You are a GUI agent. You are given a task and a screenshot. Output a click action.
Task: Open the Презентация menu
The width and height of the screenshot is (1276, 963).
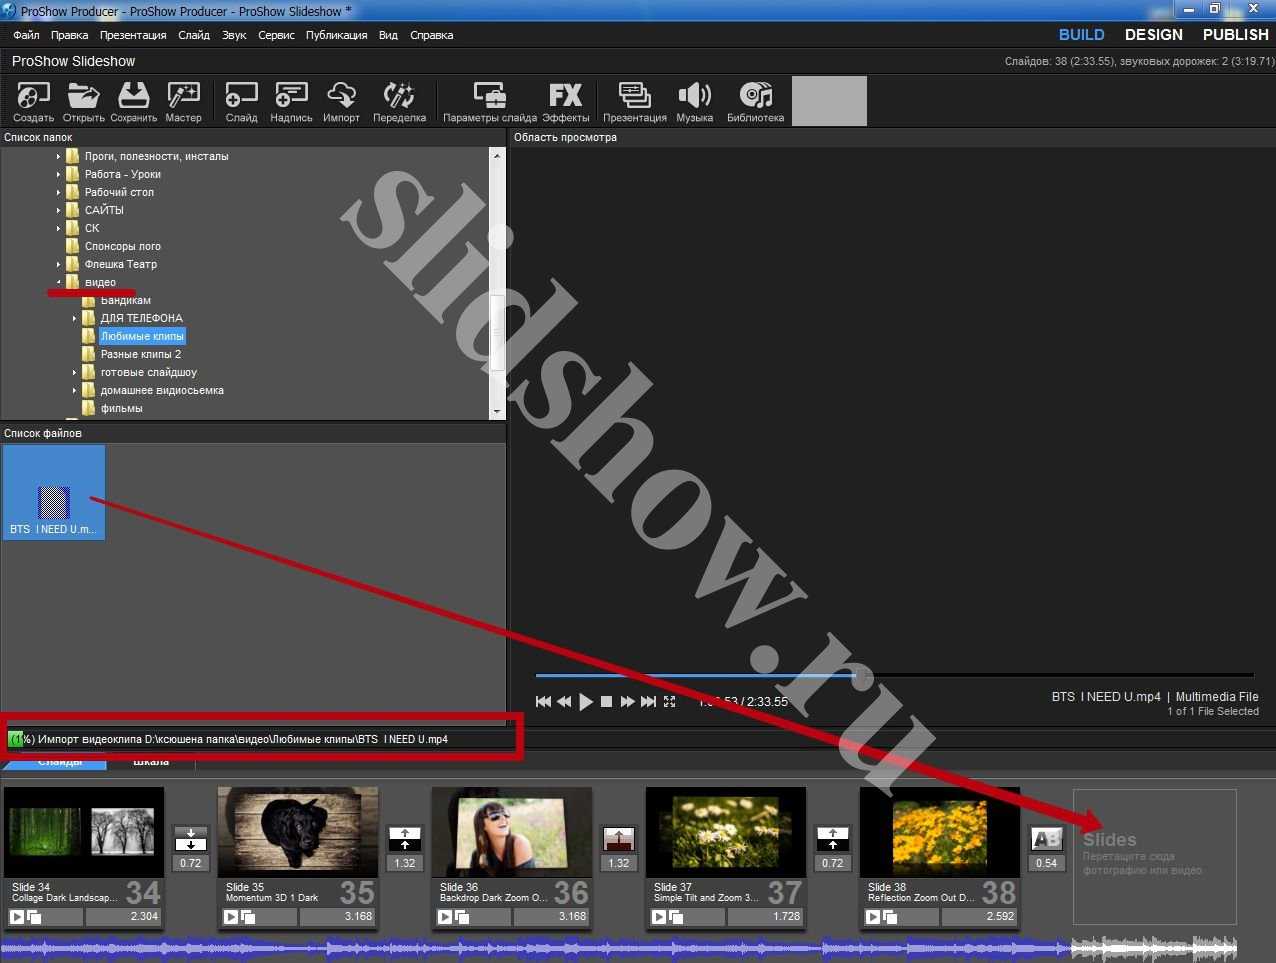tap(133, 35)
